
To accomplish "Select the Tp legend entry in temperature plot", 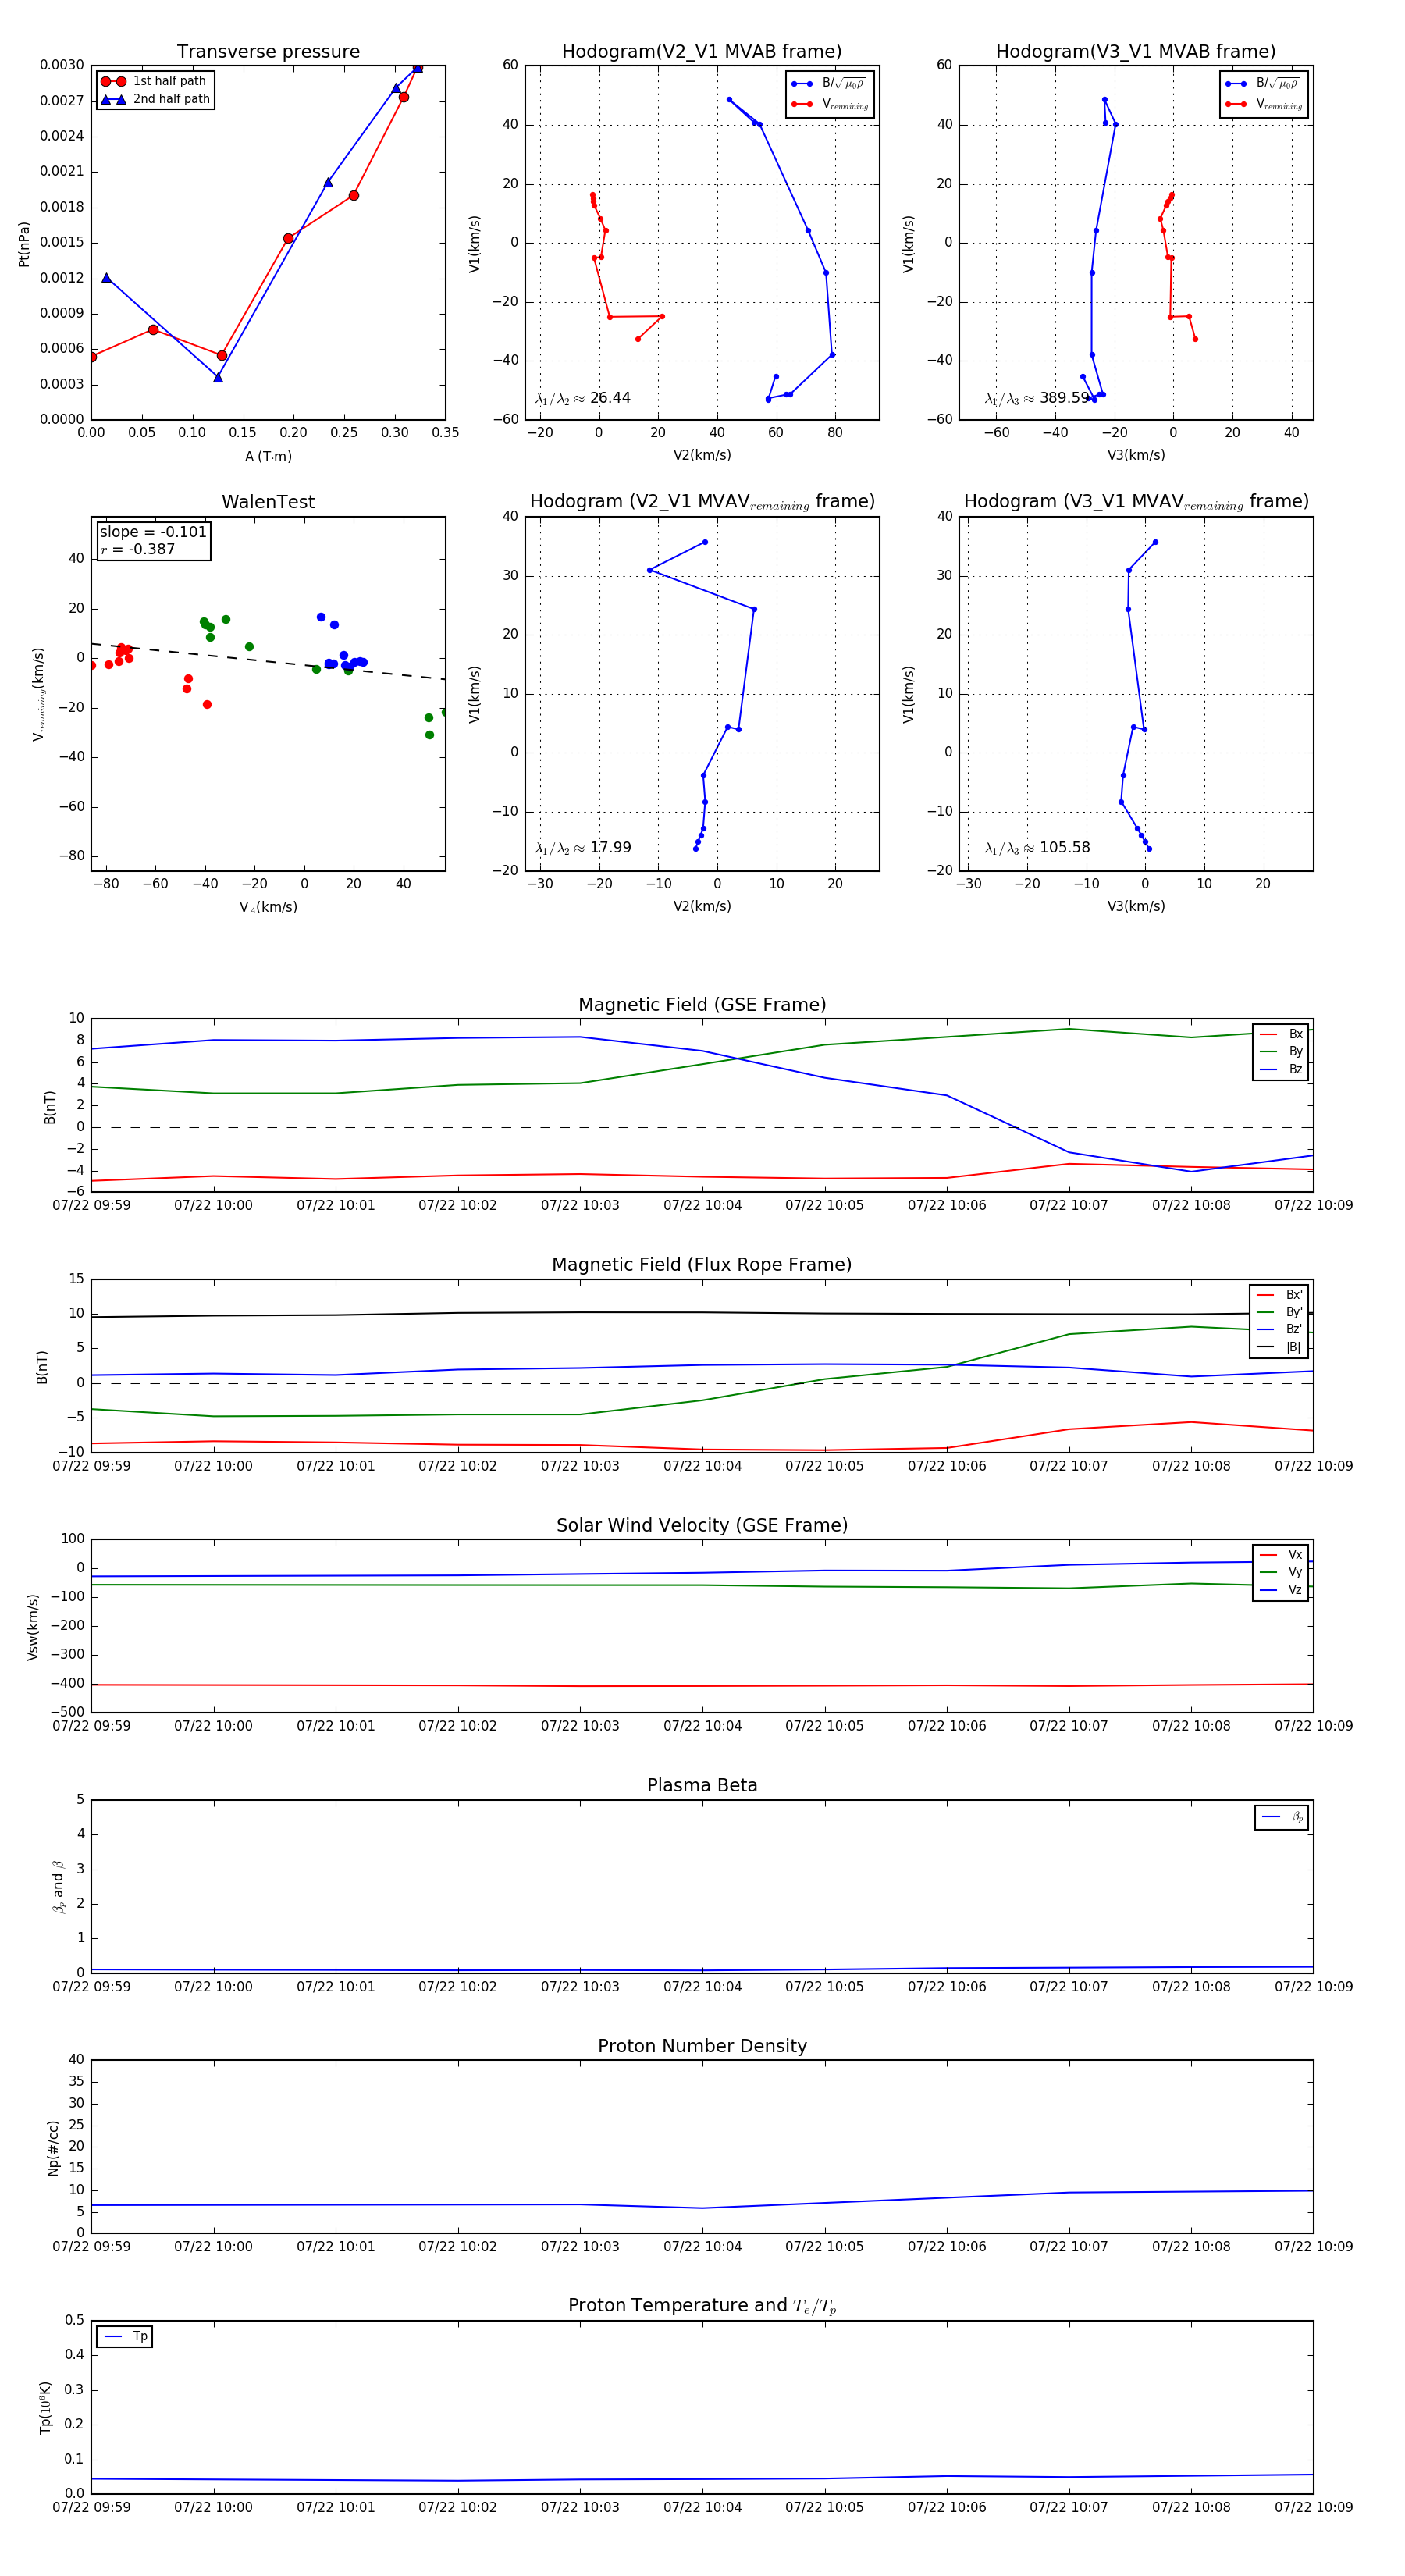I will (126, 2336).
